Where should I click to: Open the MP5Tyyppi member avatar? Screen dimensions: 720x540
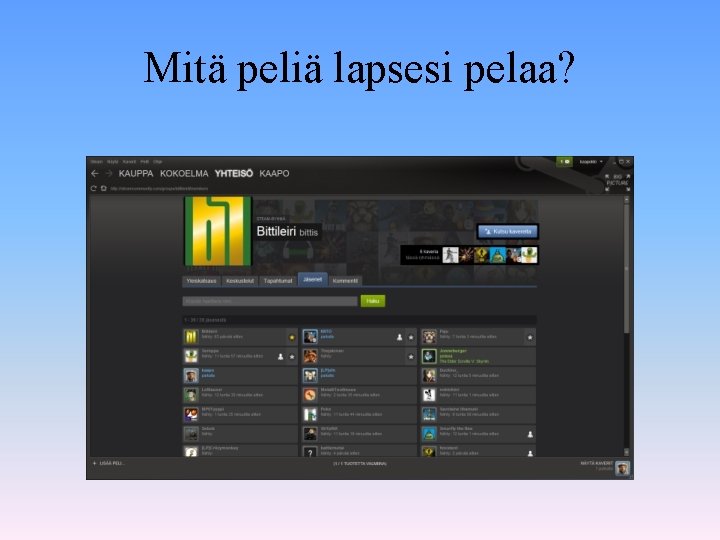coord(191,414)
